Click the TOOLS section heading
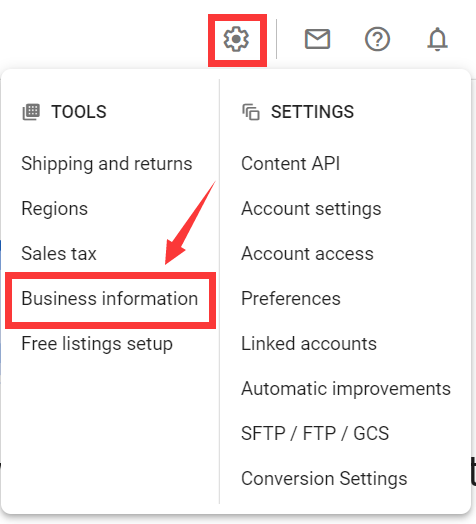 pyautogui.click(x=79, y=112)
